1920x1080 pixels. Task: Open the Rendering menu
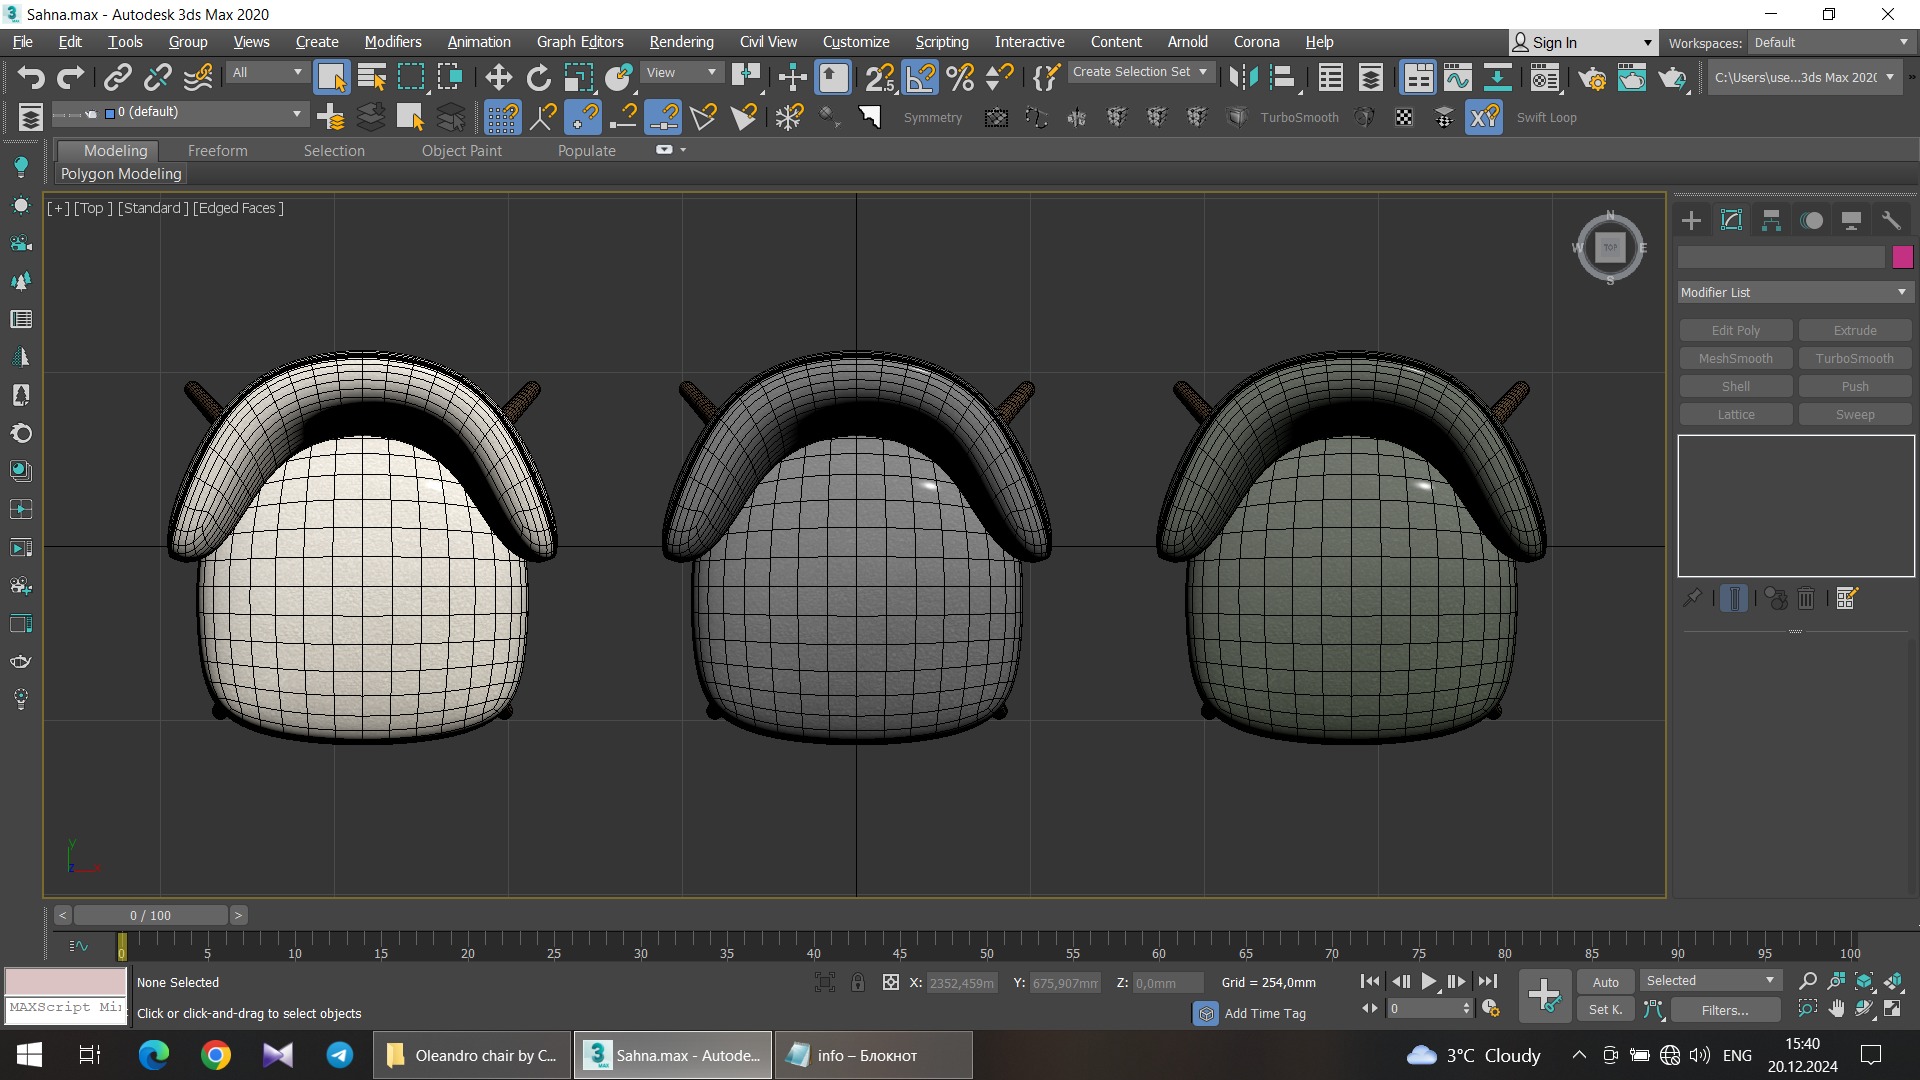pyautogui.click(x=681, y=42)
